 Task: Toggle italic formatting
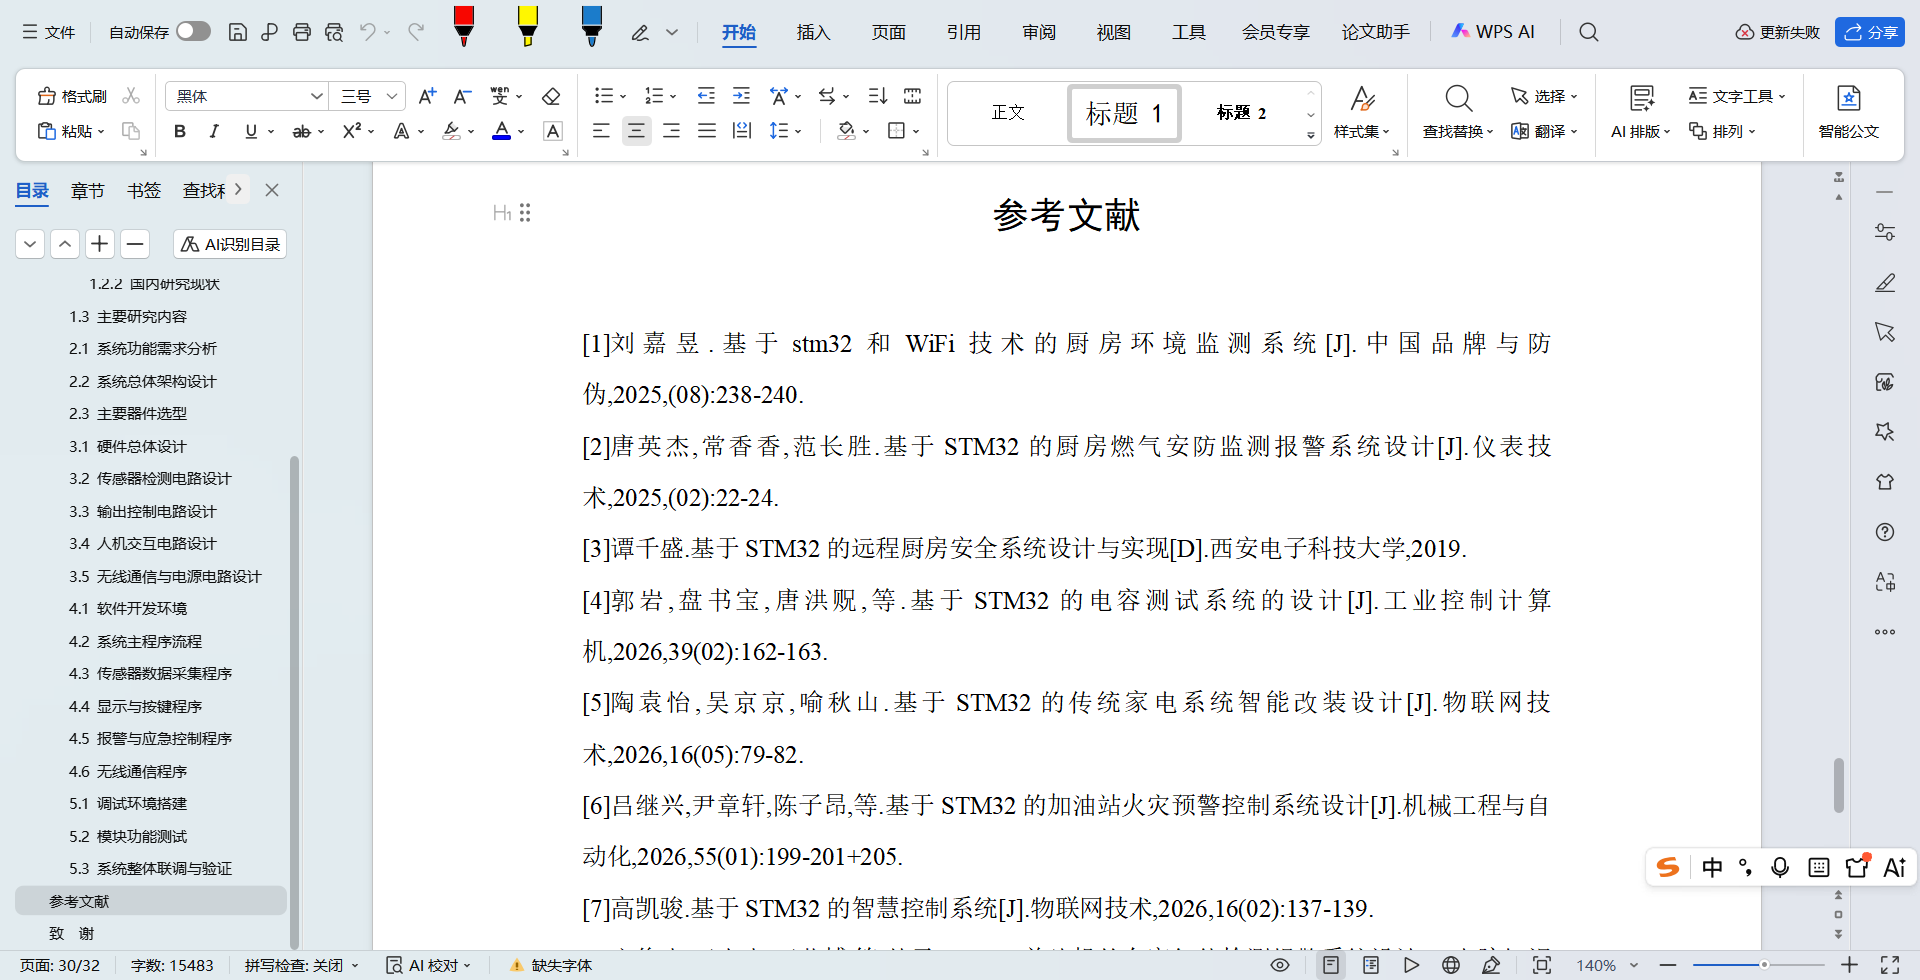(214, 131)
